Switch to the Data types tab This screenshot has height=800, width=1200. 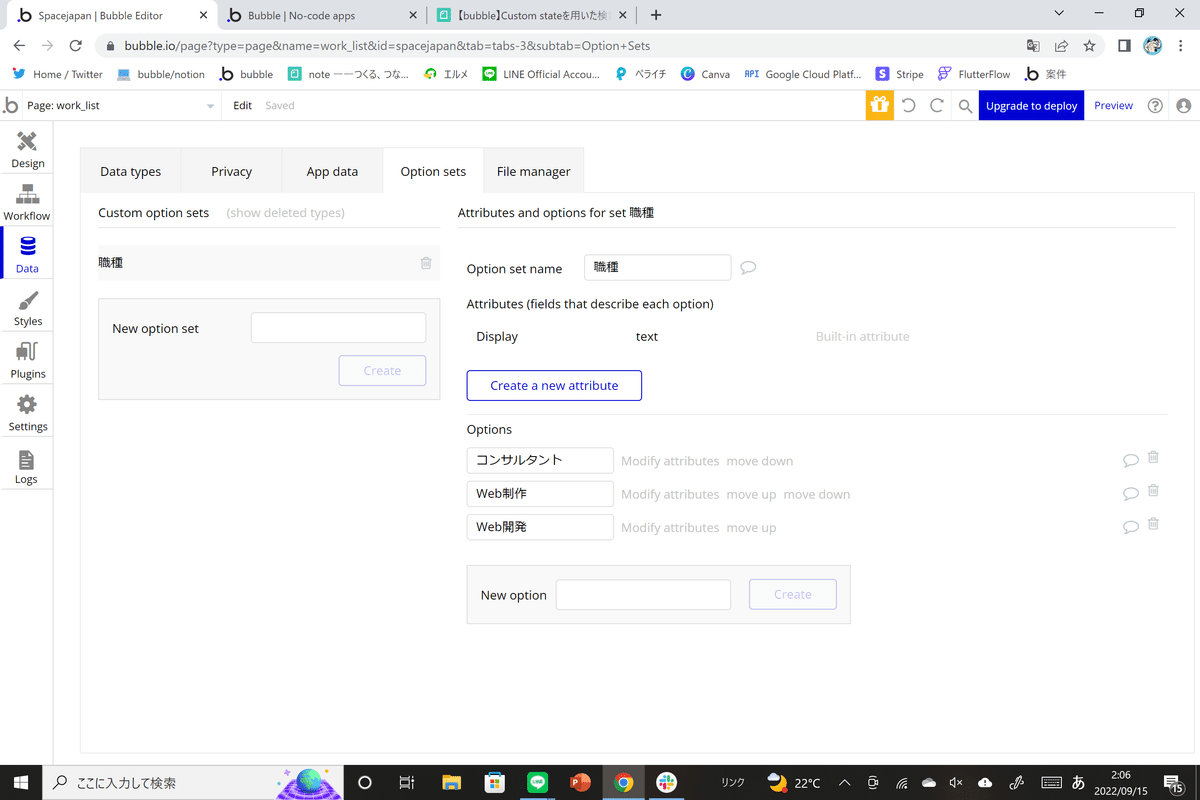point(130,171)
